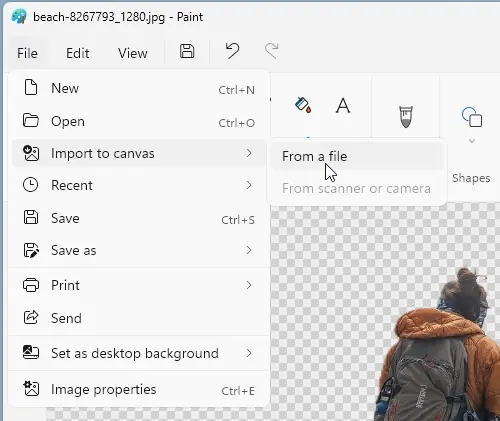Click the Send share icon
Screen dimensions: 500x421
coord(31,317)
